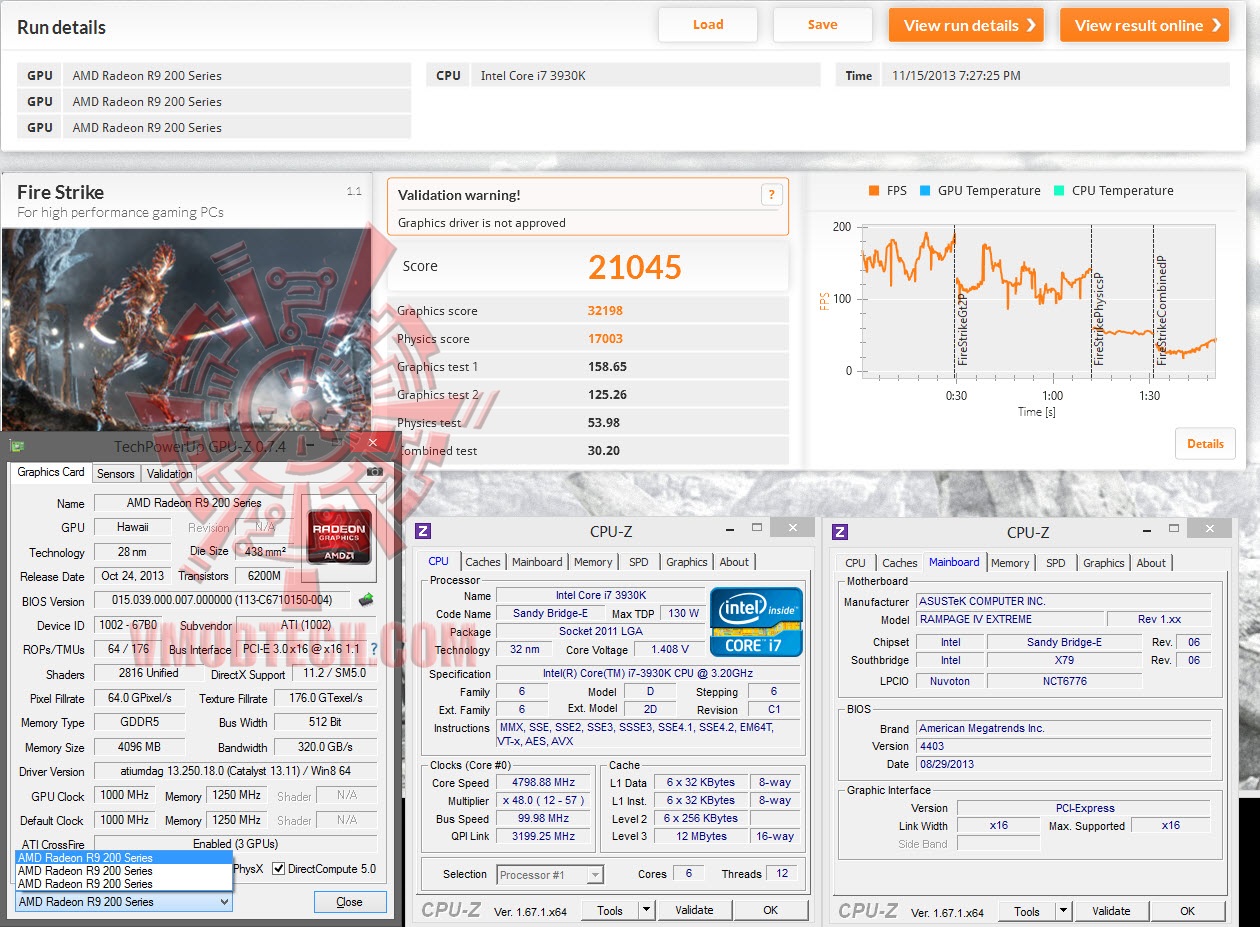Click the GPU-Z title bar app icon

pos(17,446)
